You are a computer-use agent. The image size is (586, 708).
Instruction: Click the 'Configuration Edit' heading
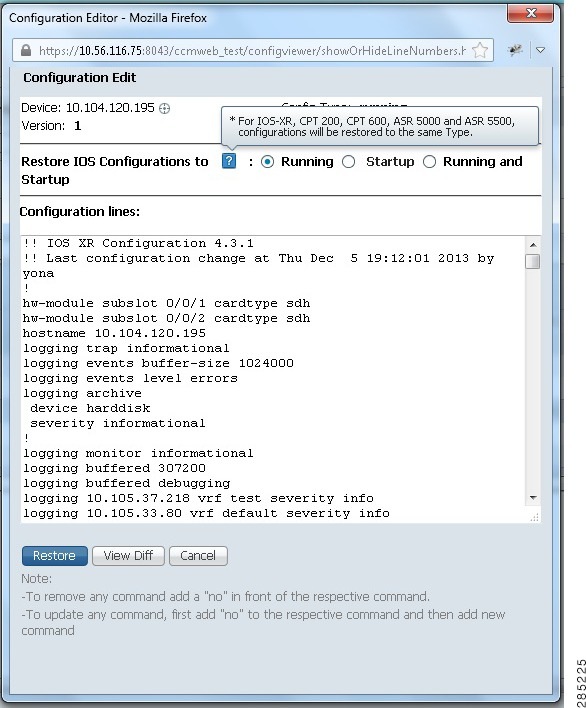click(x=79, y=77)
